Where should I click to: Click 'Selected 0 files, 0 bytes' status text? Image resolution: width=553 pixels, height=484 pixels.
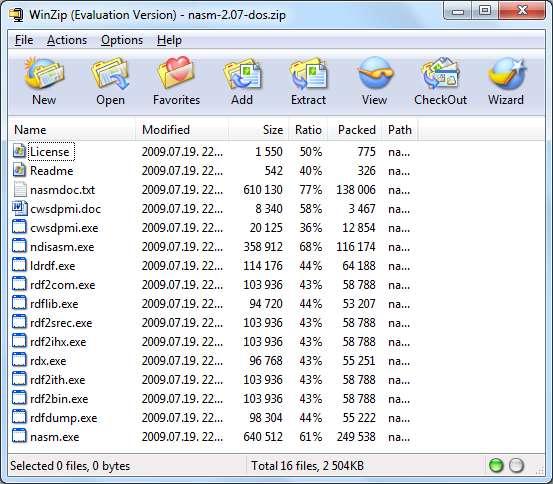tap(70, 466)
